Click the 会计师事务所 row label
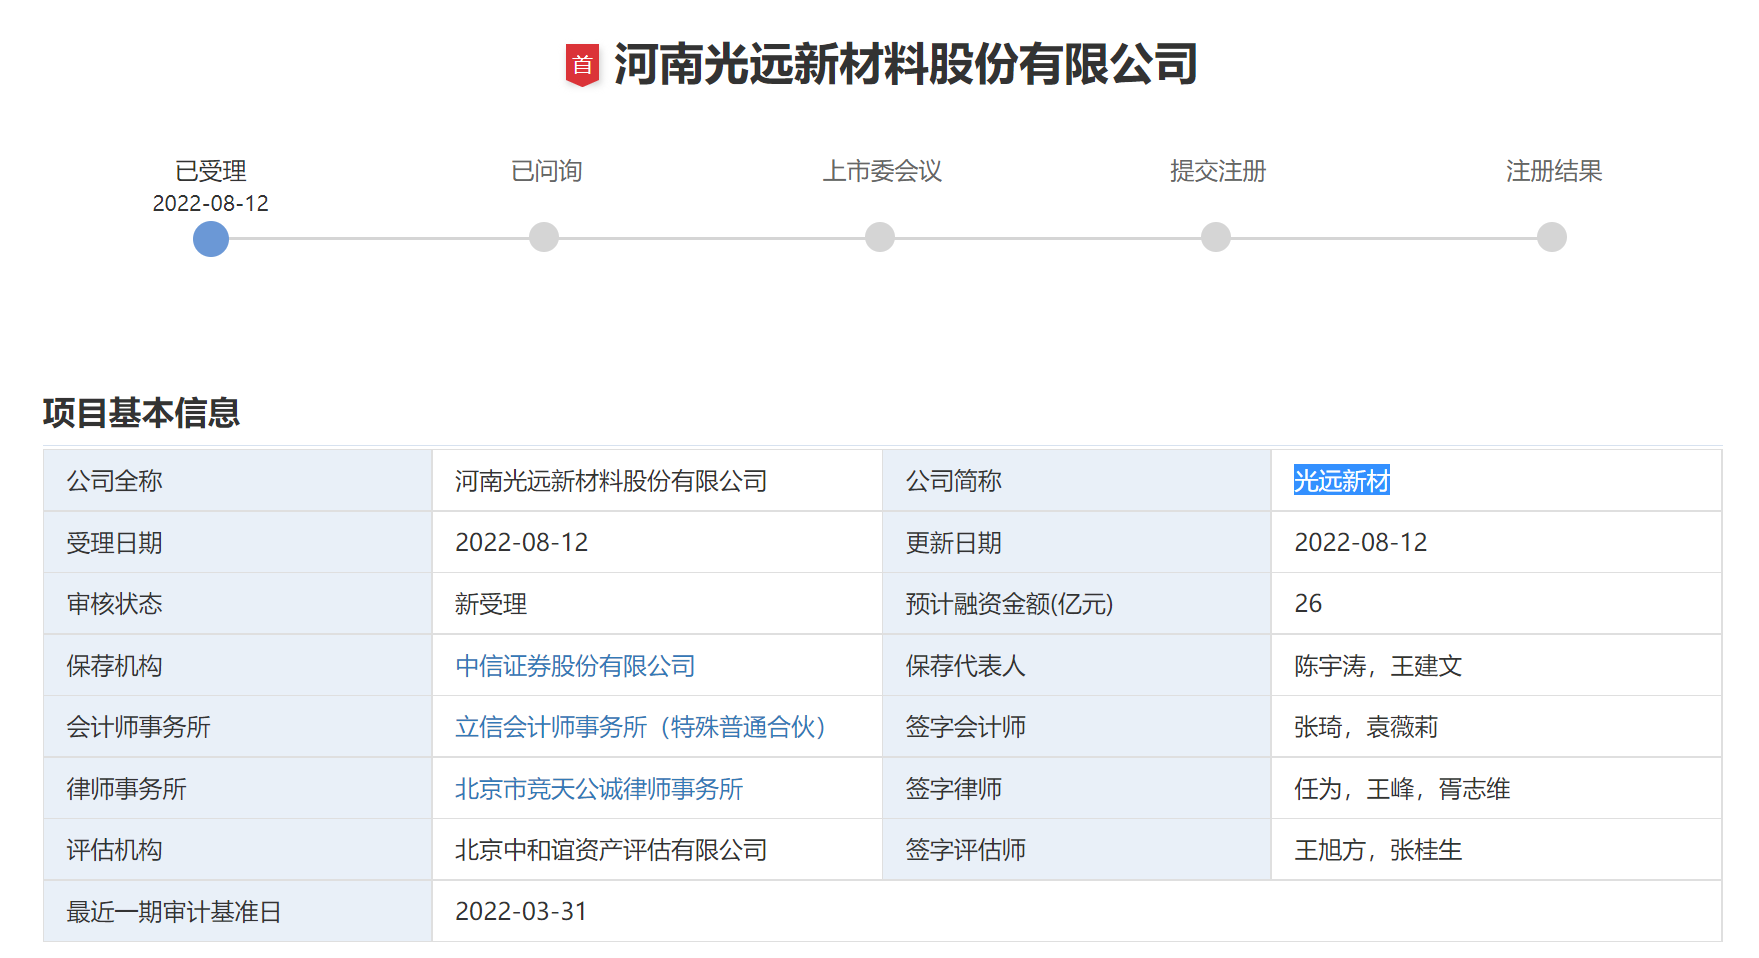 coord(138,727)
